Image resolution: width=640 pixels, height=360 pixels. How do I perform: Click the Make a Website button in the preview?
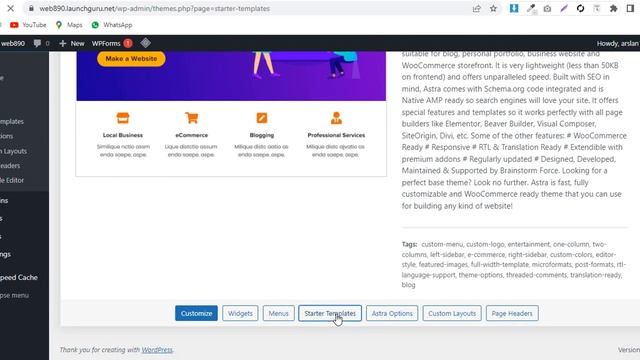coord(131,59)
